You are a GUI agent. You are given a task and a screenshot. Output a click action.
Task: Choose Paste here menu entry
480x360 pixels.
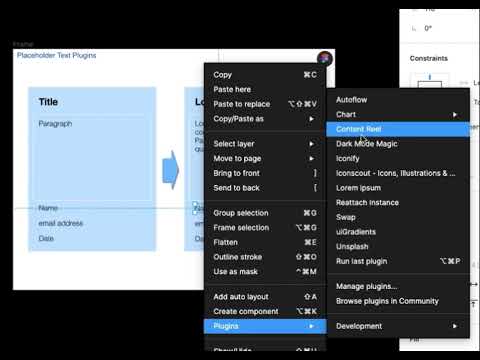coord(265,89)
